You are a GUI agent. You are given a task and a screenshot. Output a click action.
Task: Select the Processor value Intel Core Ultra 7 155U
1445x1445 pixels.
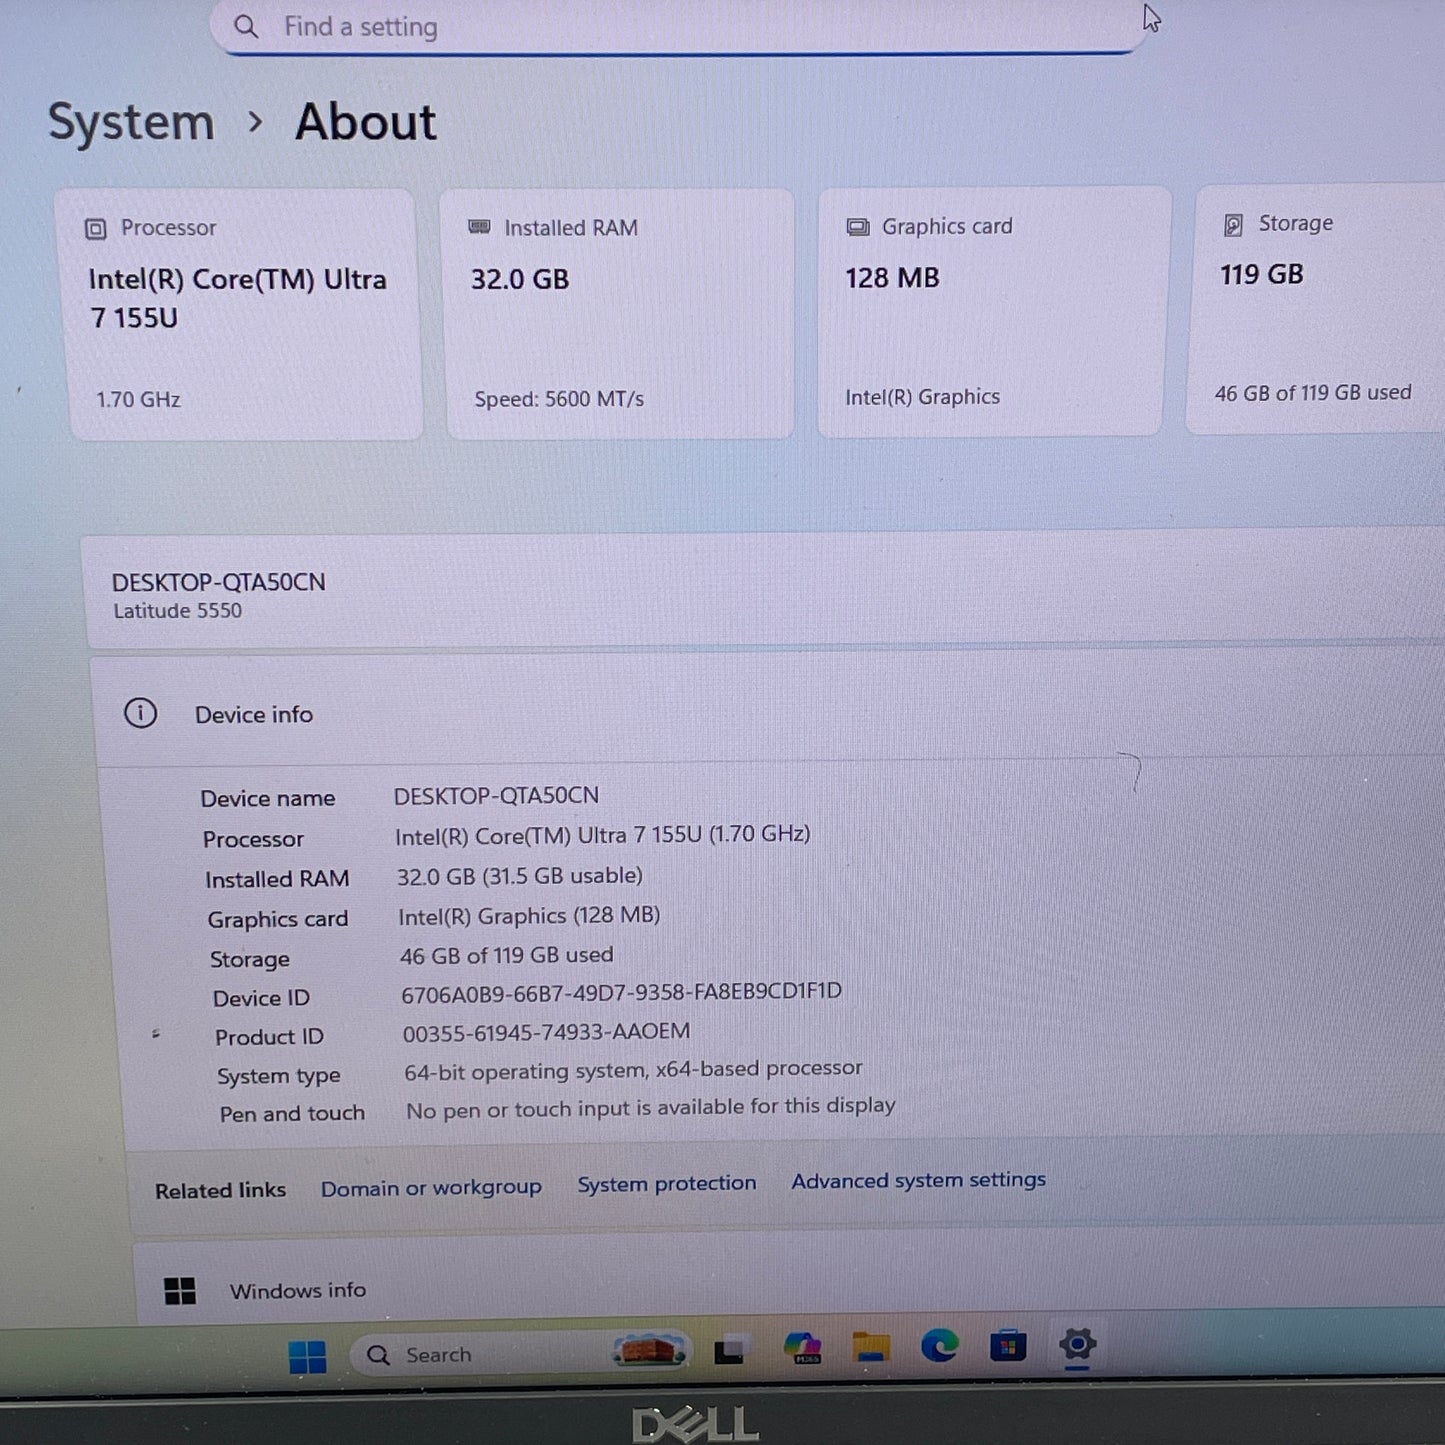tap(602, 835)
